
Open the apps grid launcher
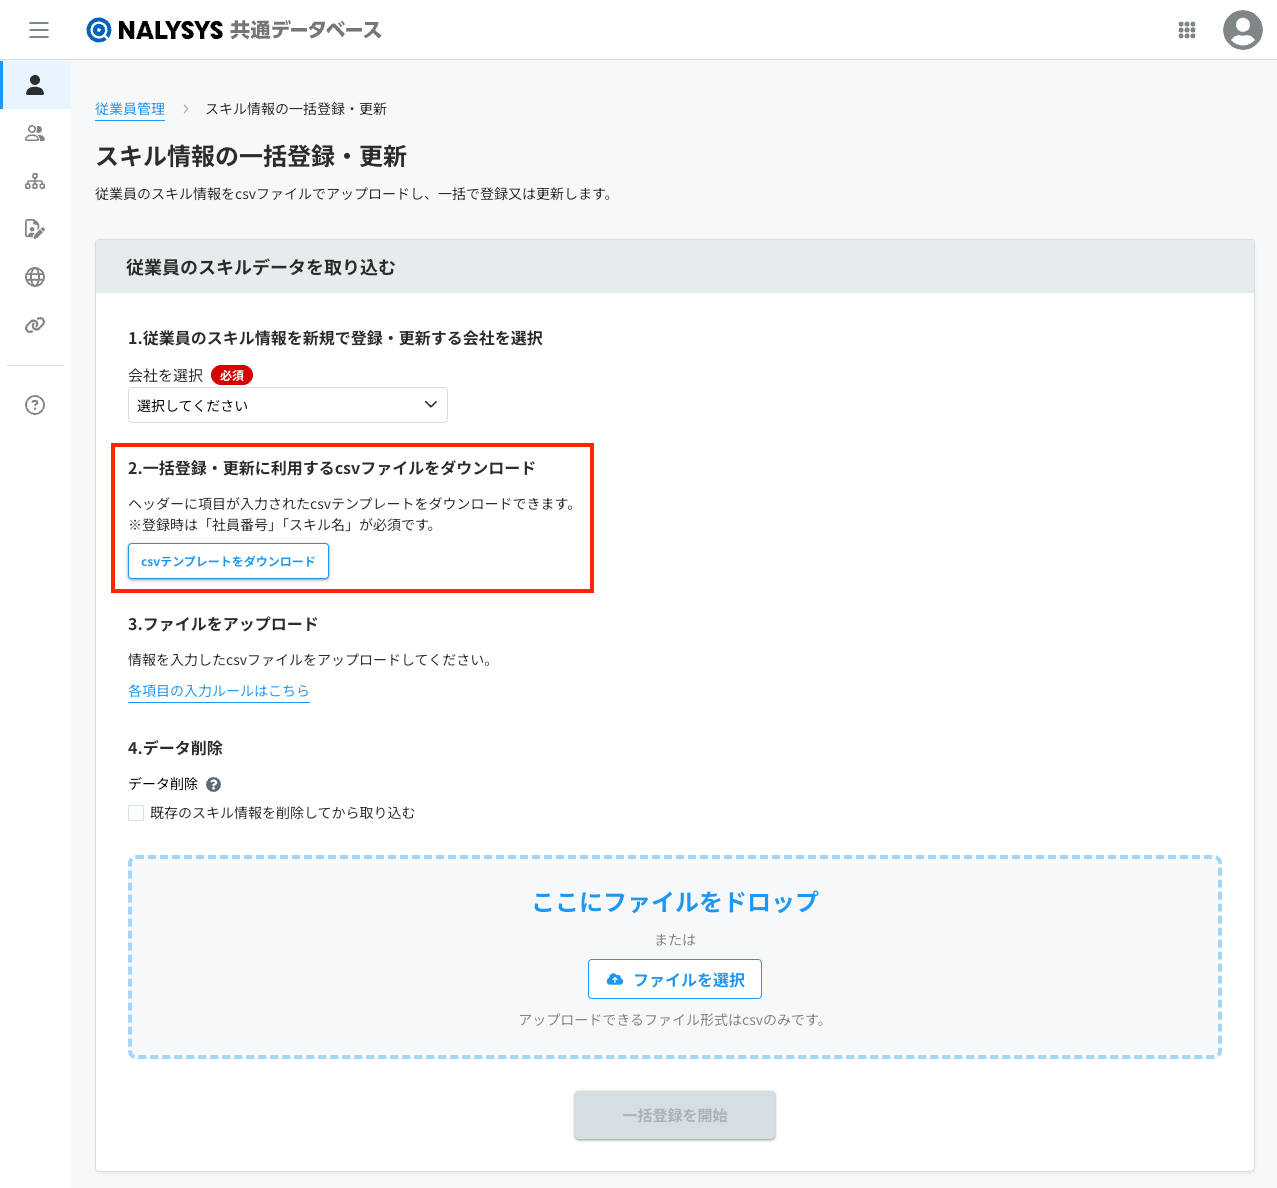(x=1187, y=30)
